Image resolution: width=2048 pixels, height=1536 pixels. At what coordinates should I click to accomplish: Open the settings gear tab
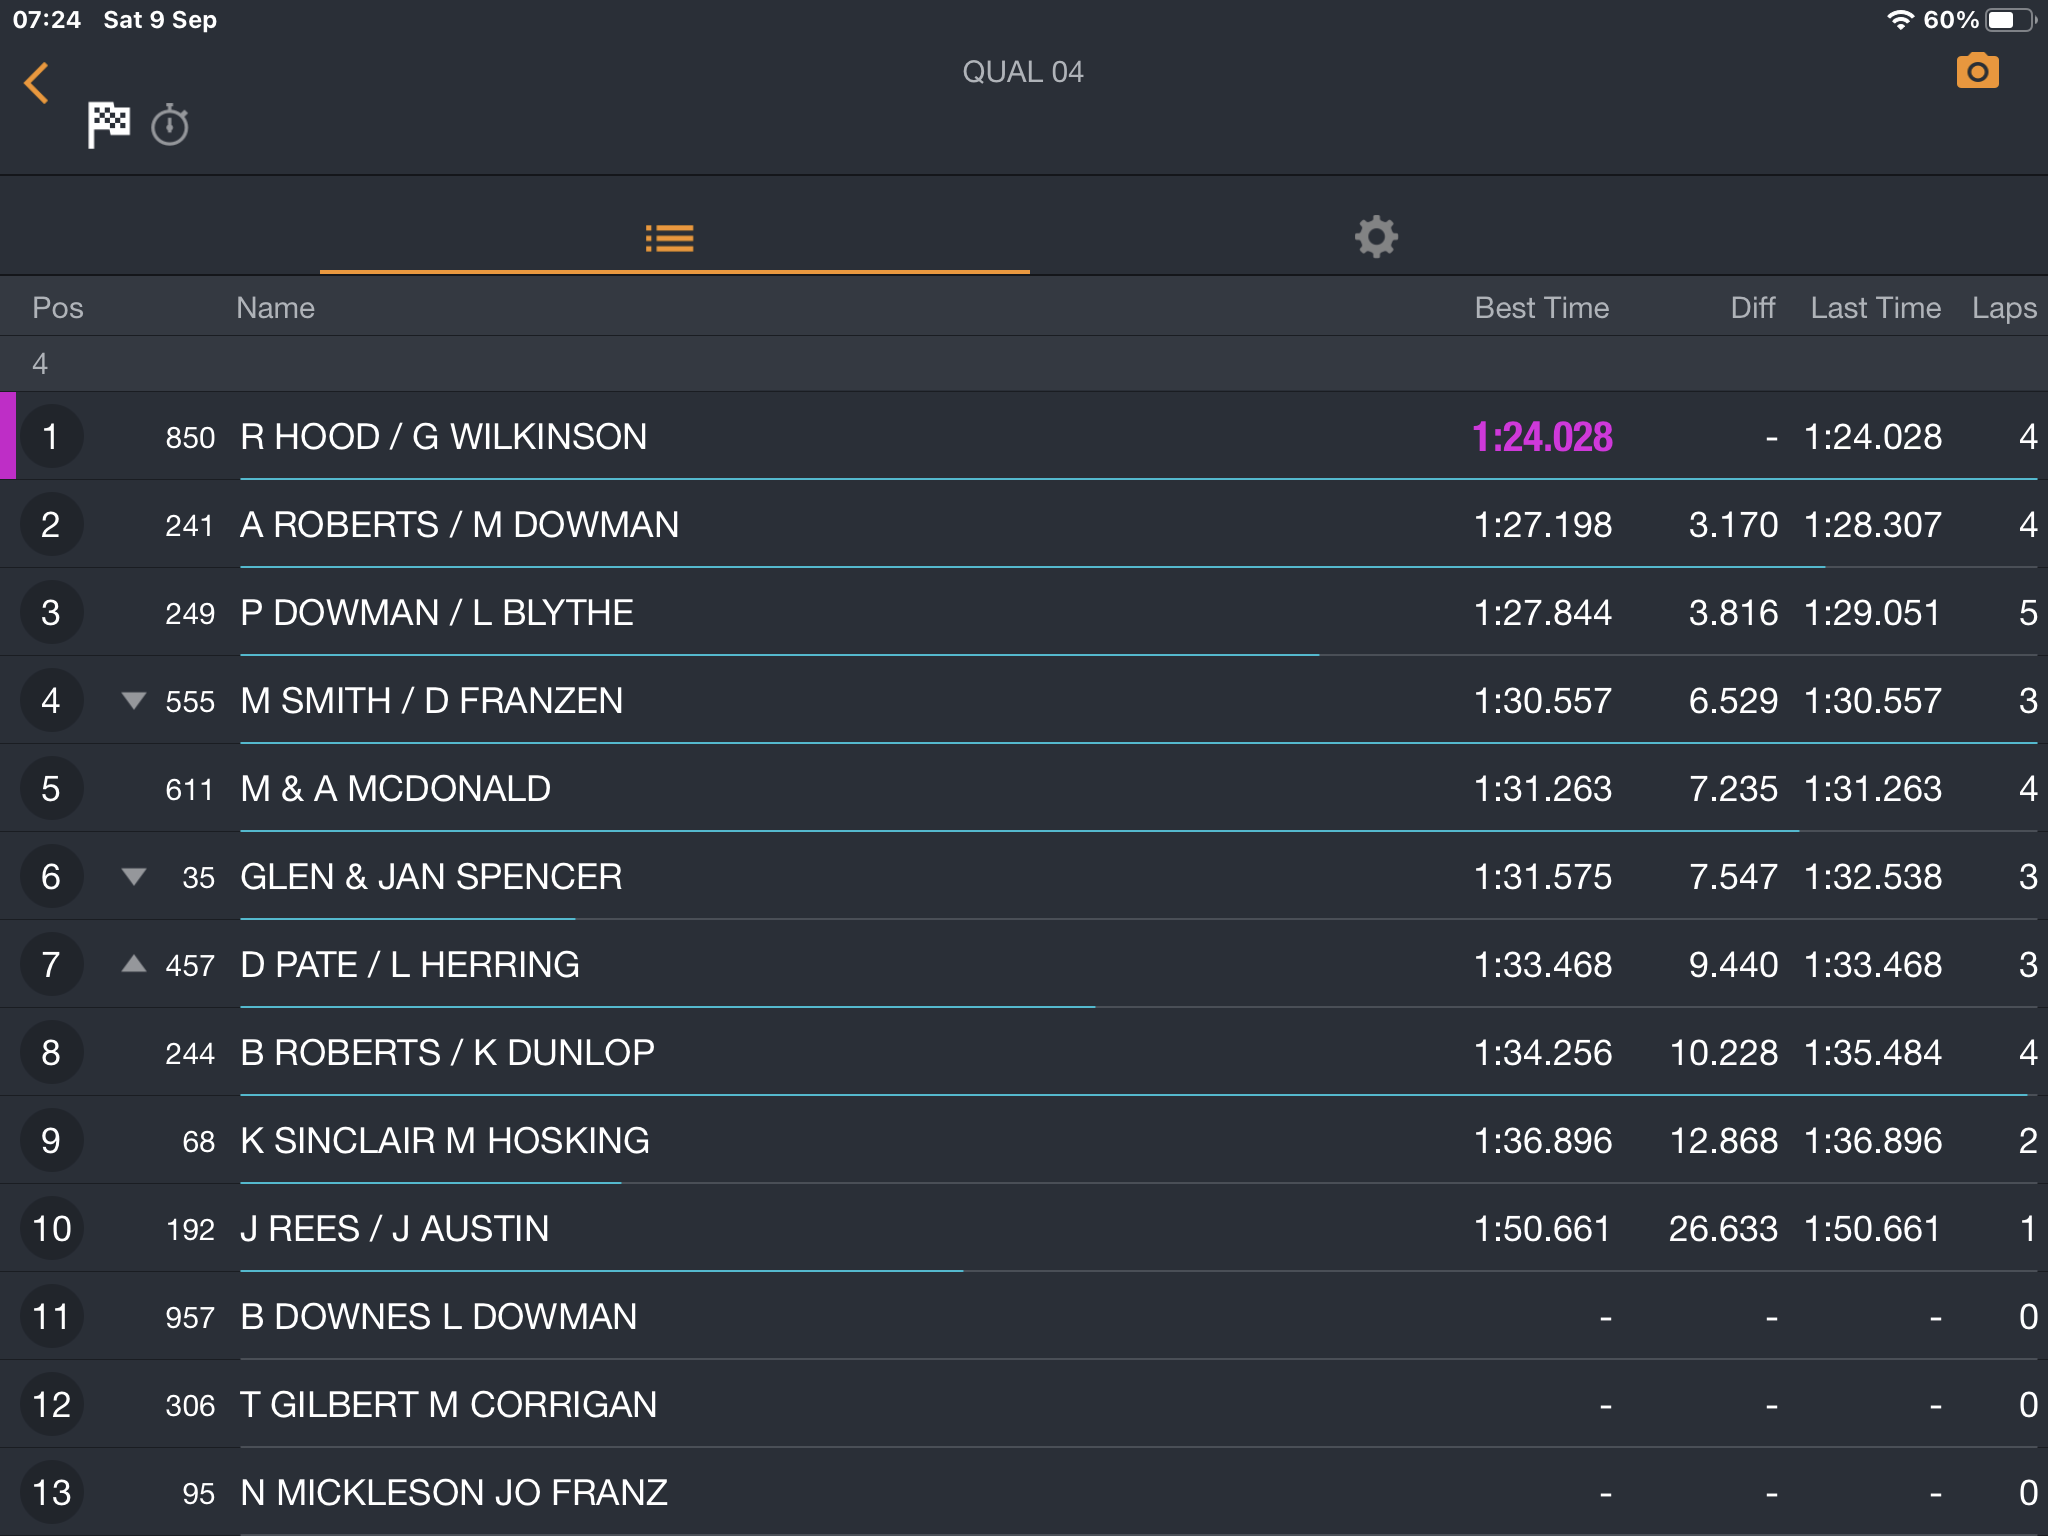pyautogui.click(x=1376, y=237)
